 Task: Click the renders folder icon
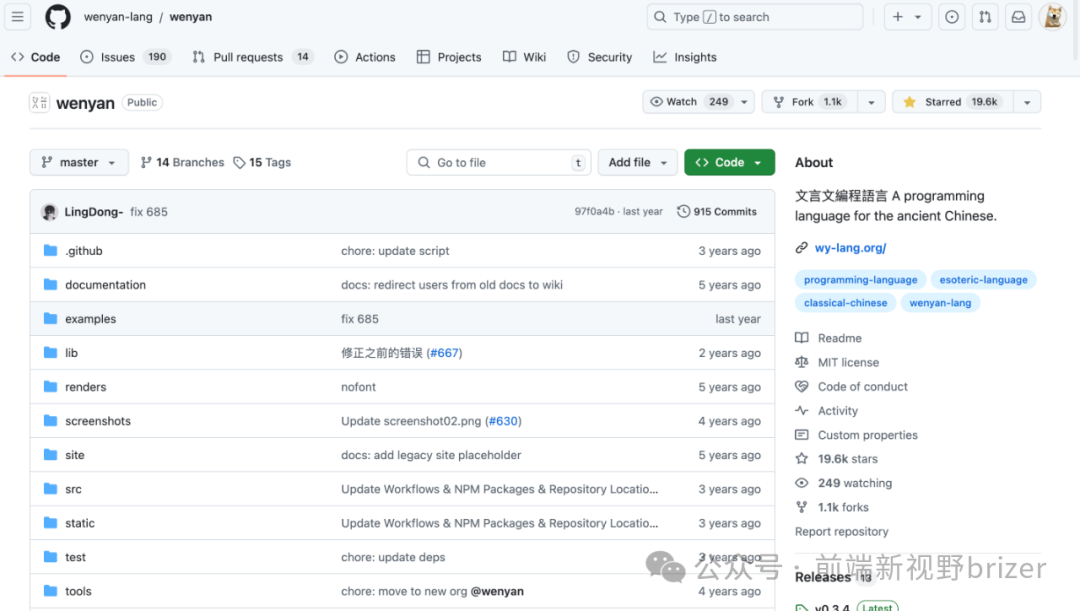tap(50, 386)
